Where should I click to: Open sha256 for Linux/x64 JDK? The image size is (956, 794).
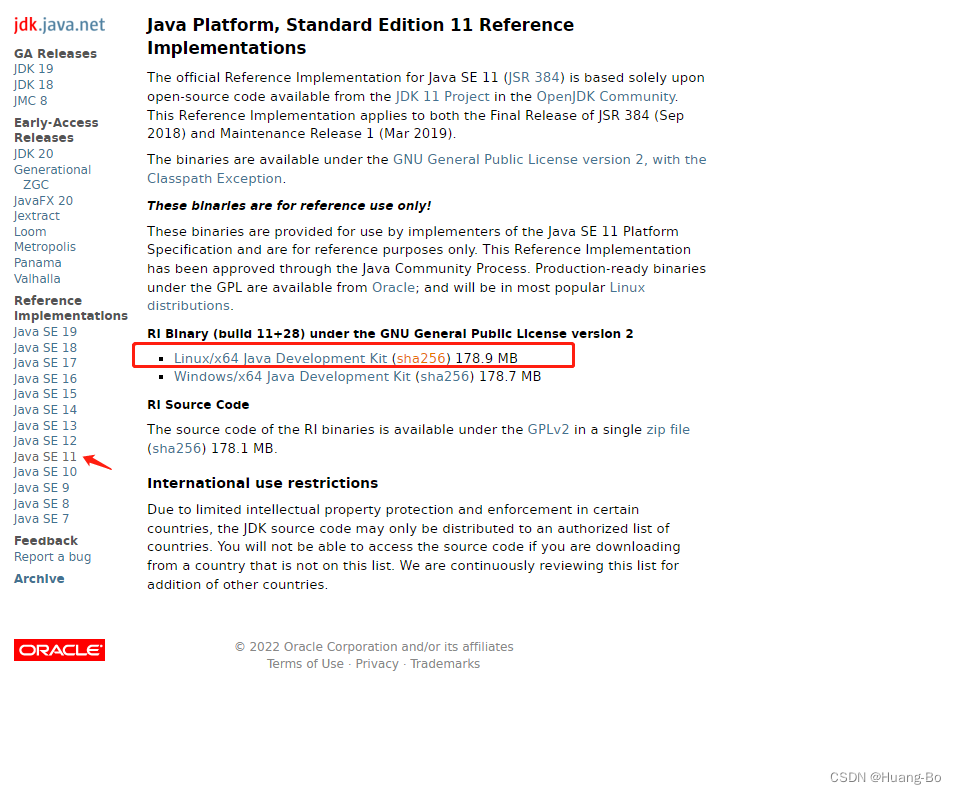point(421,359)
